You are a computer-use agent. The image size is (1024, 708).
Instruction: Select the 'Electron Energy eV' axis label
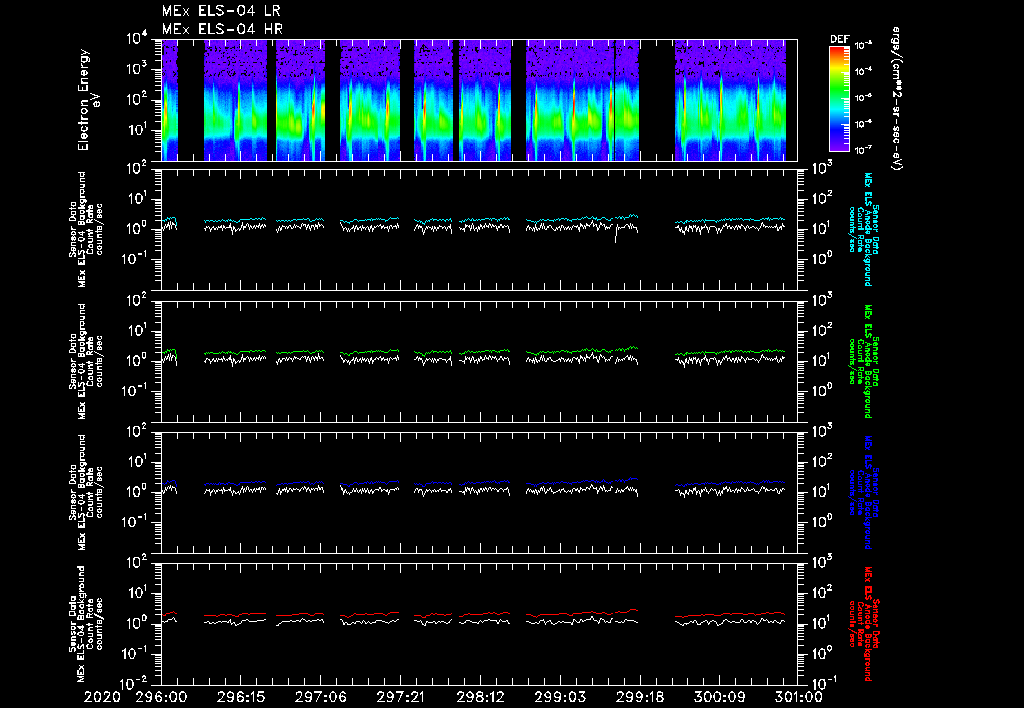[x=88, y=99]
